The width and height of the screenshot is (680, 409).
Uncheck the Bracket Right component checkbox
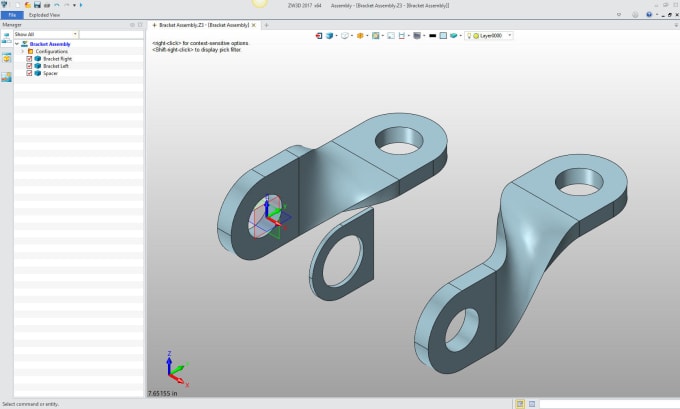click(29, 59)
